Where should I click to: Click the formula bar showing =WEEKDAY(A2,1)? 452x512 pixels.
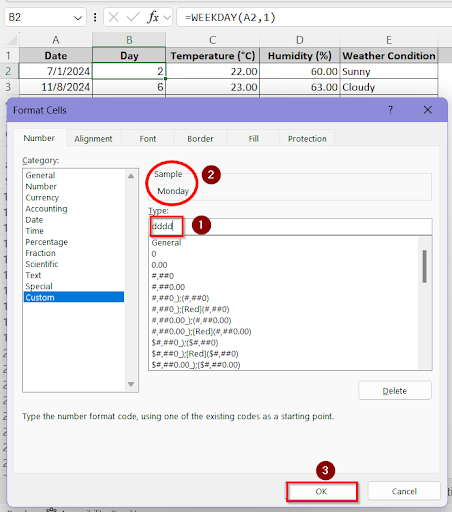click(x=313, y=17)
